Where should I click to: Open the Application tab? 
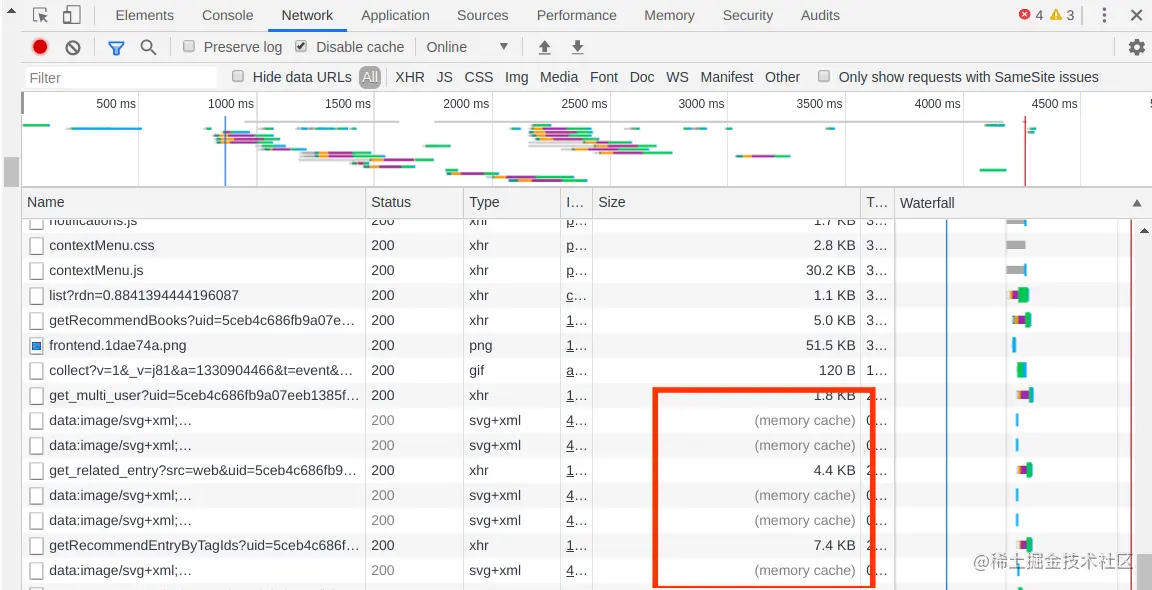[x=395, y=15]
